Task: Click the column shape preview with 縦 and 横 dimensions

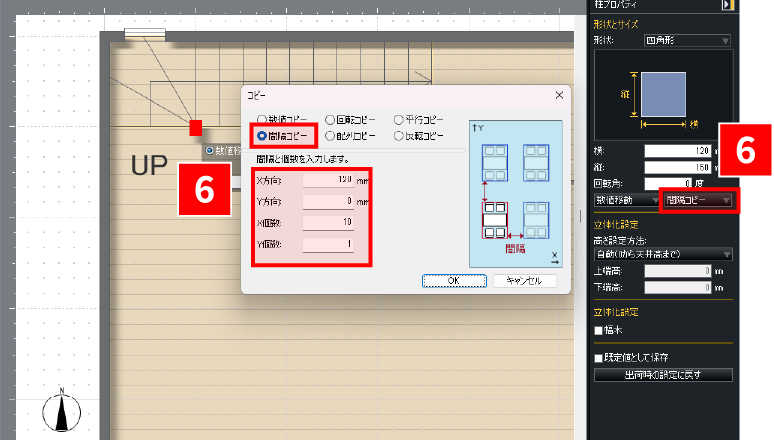Action: tap(663, 95)
